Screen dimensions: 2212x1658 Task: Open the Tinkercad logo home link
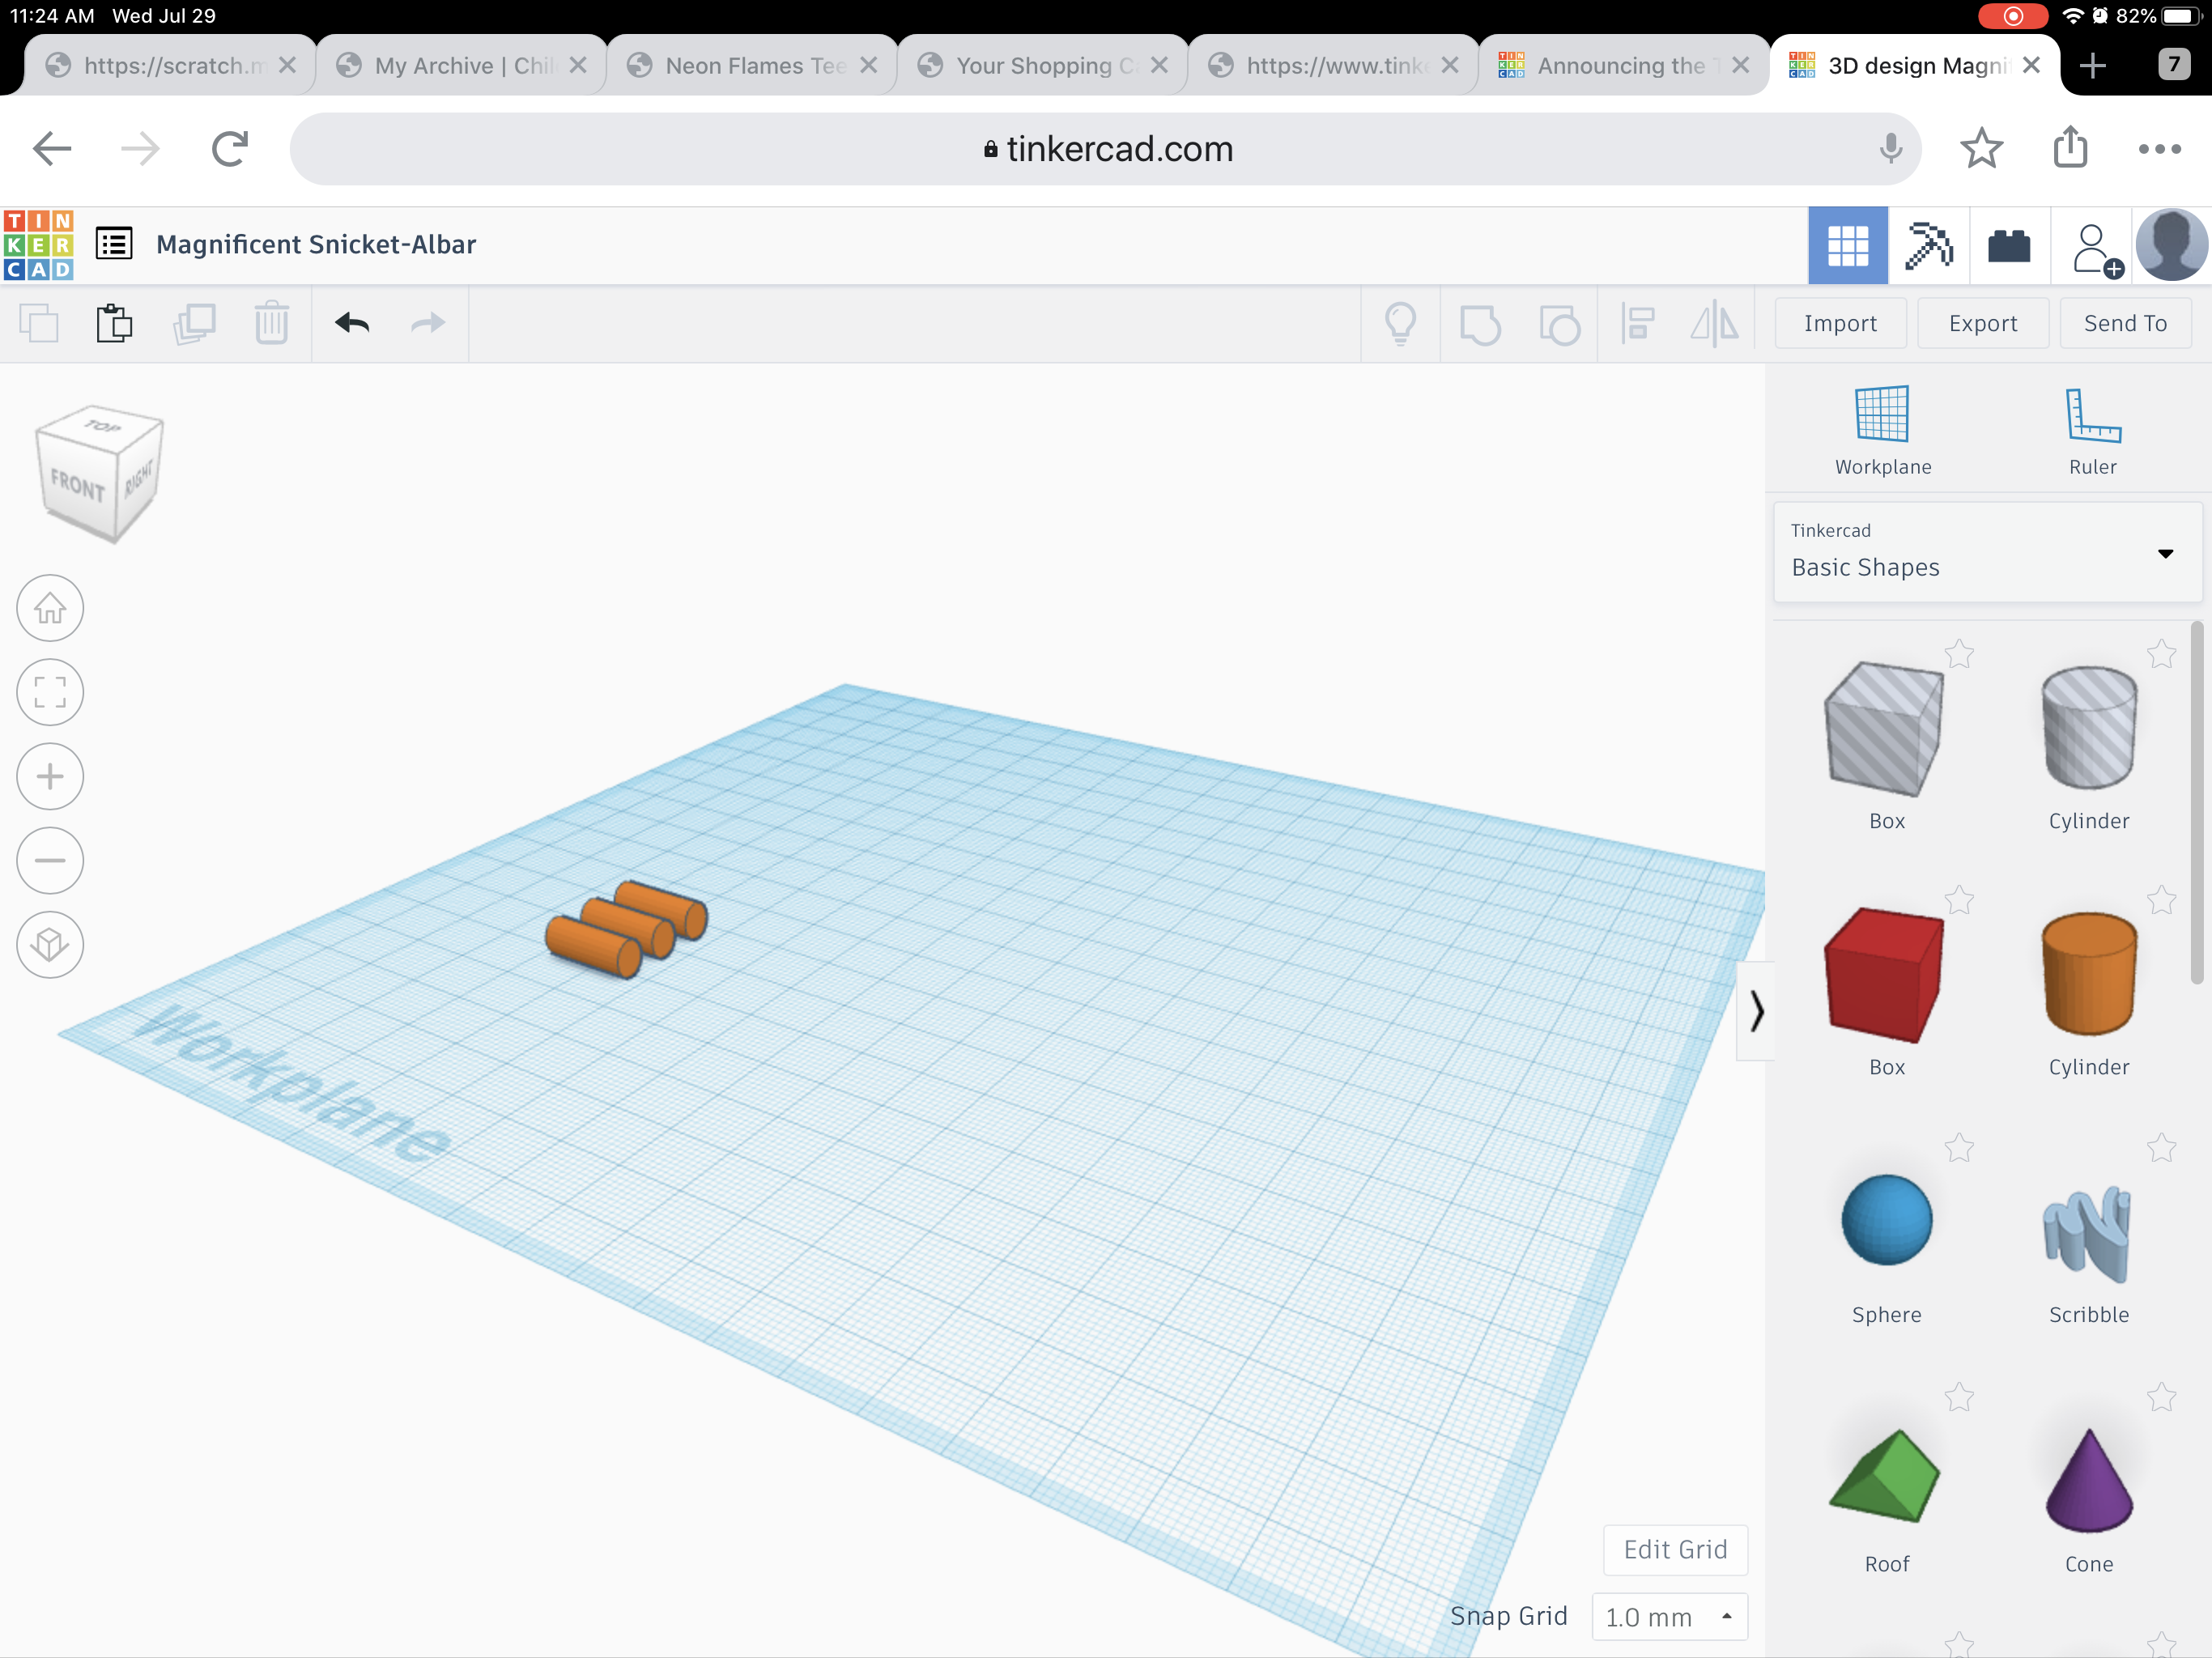click(38, 245)
